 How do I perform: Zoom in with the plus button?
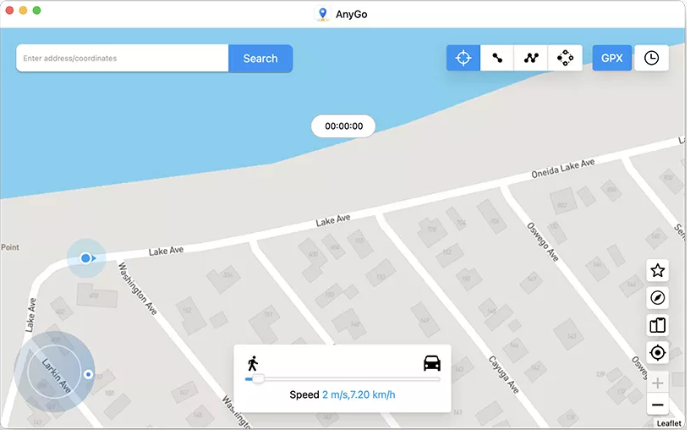pos(657,384)
